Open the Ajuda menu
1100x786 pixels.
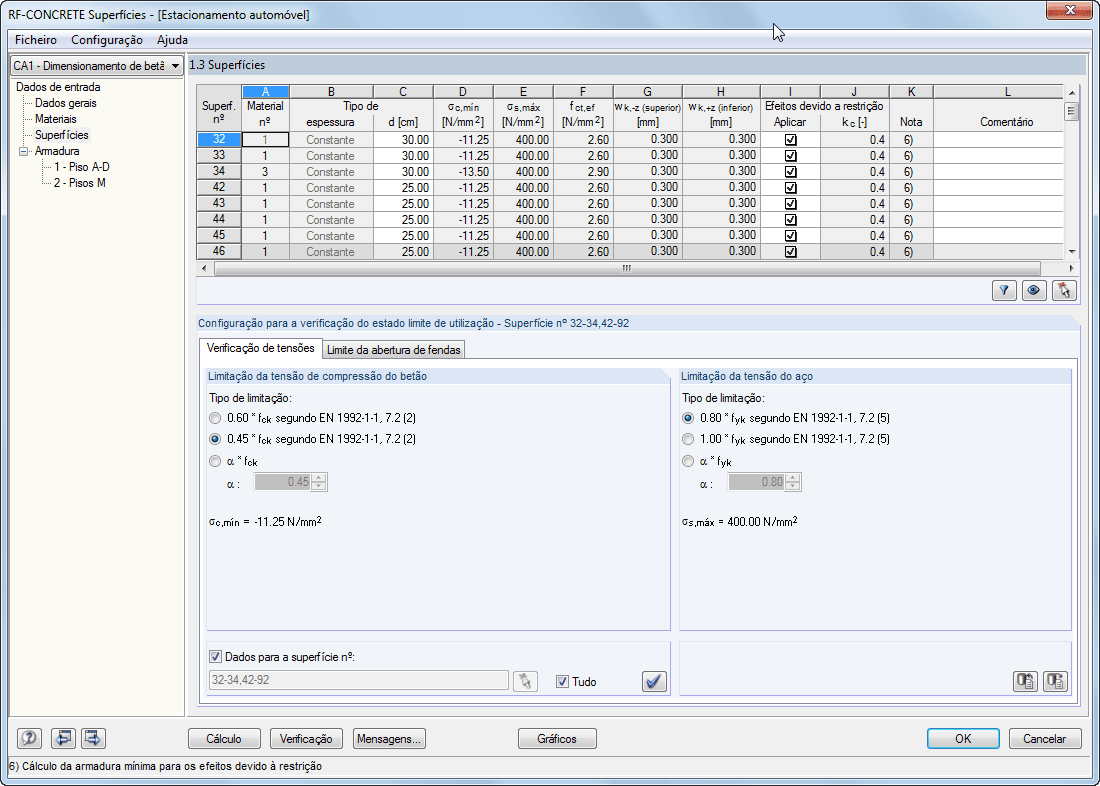click(x=172, y=40)
